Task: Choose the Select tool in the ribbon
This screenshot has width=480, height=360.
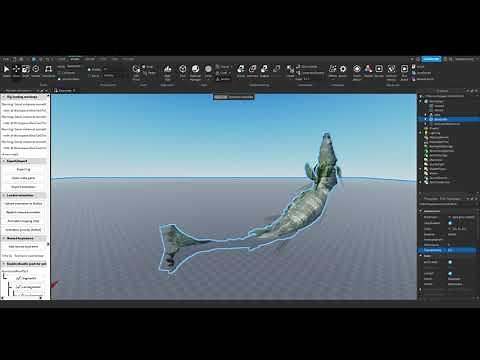Action: point(6,71)
